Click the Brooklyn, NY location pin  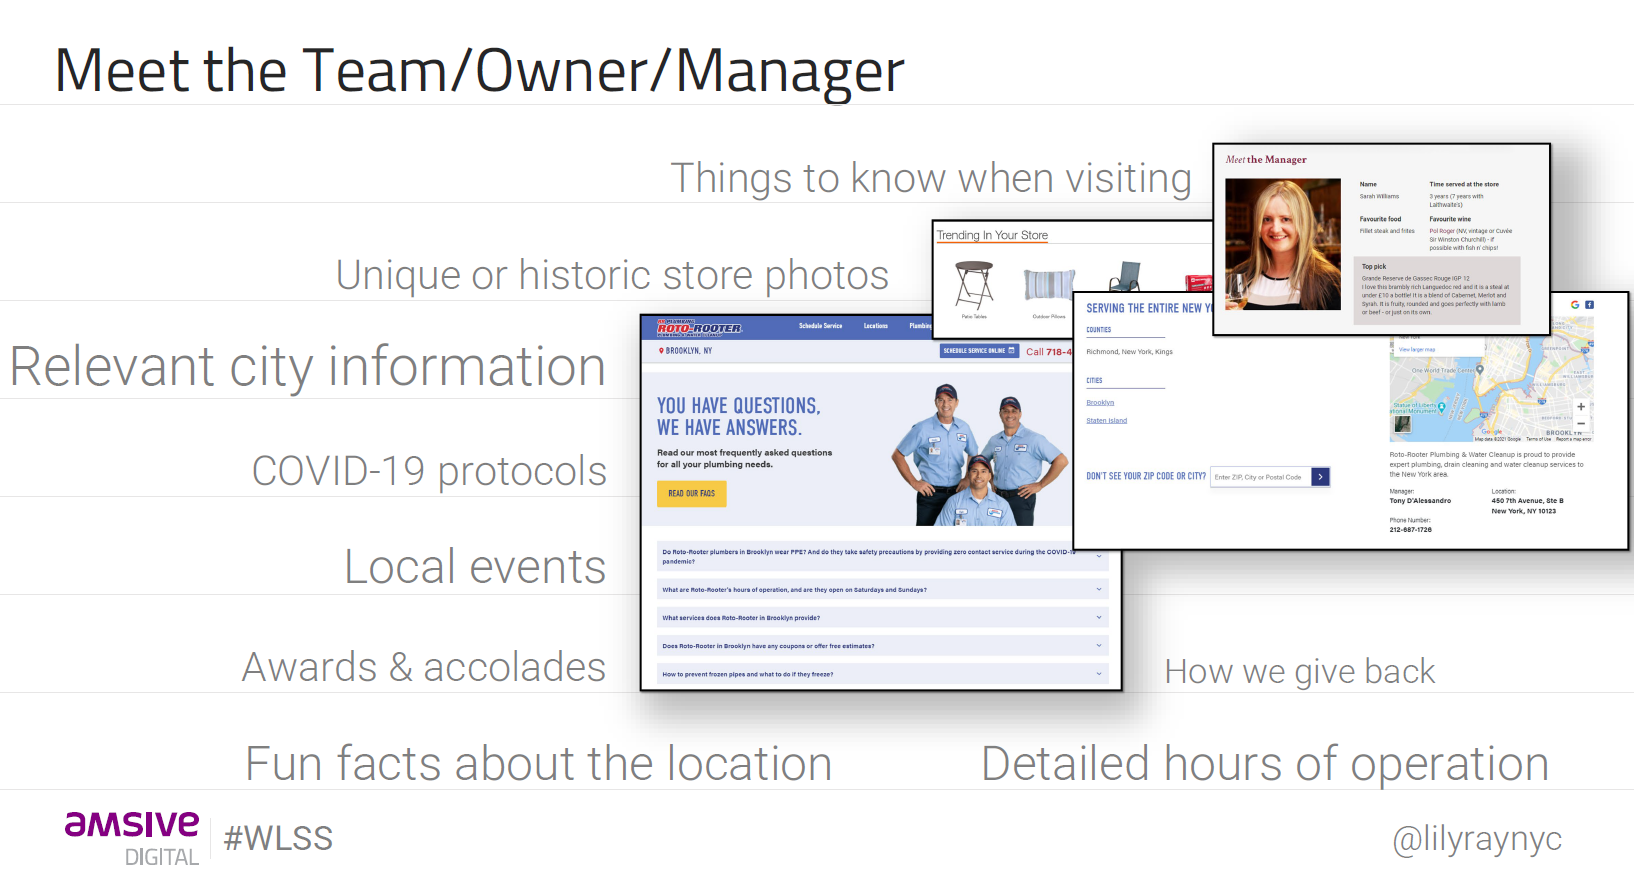(x=661, y=351)
